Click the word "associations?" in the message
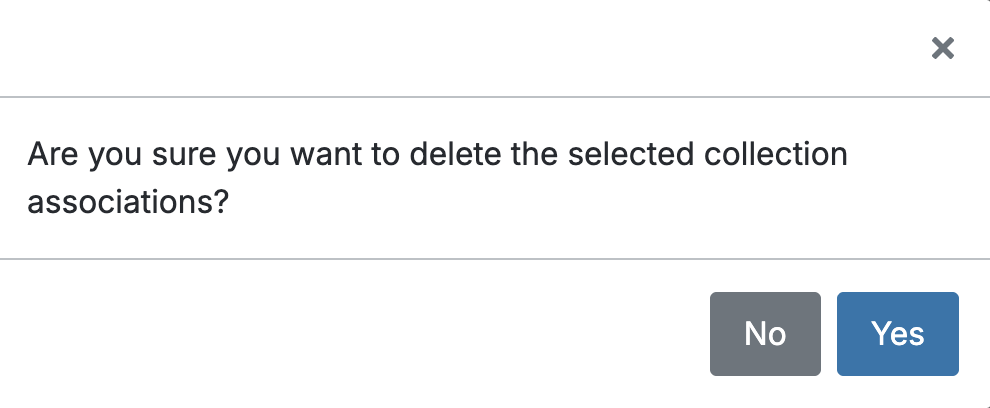This screenshot has width=990, height=408. 129,202
